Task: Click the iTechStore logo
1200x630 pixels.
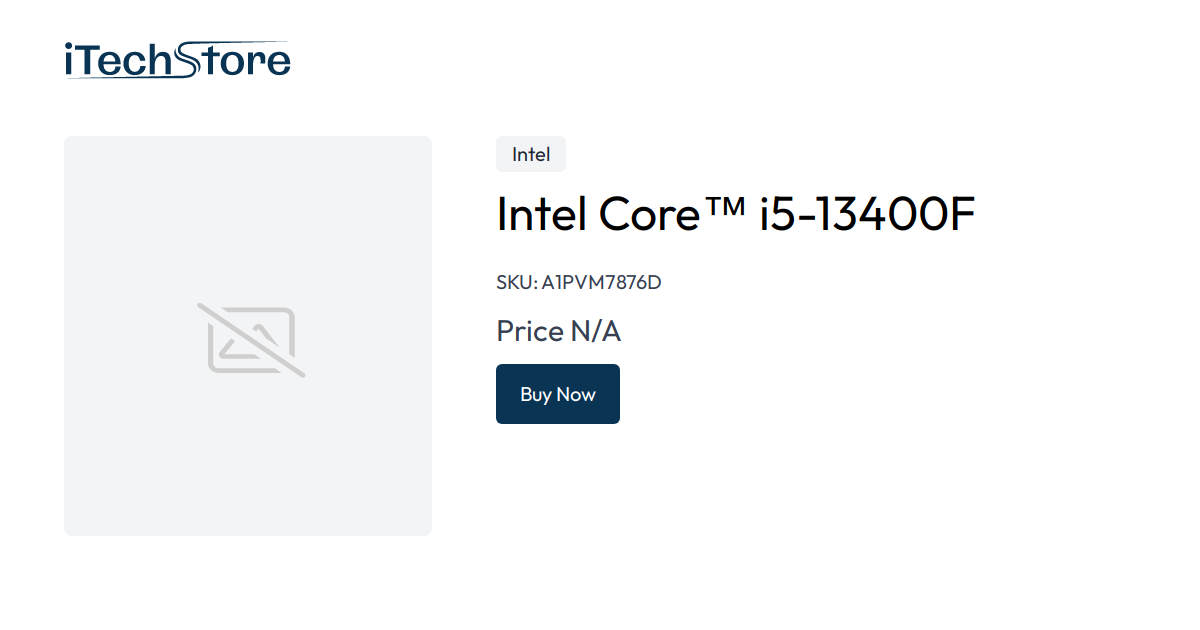Action: 176,58
